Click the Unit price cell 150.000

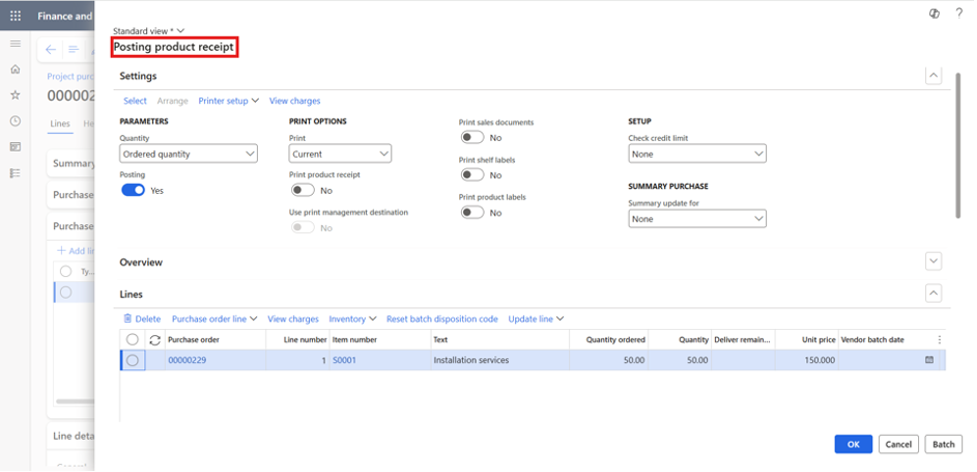[x=807, y=360]
